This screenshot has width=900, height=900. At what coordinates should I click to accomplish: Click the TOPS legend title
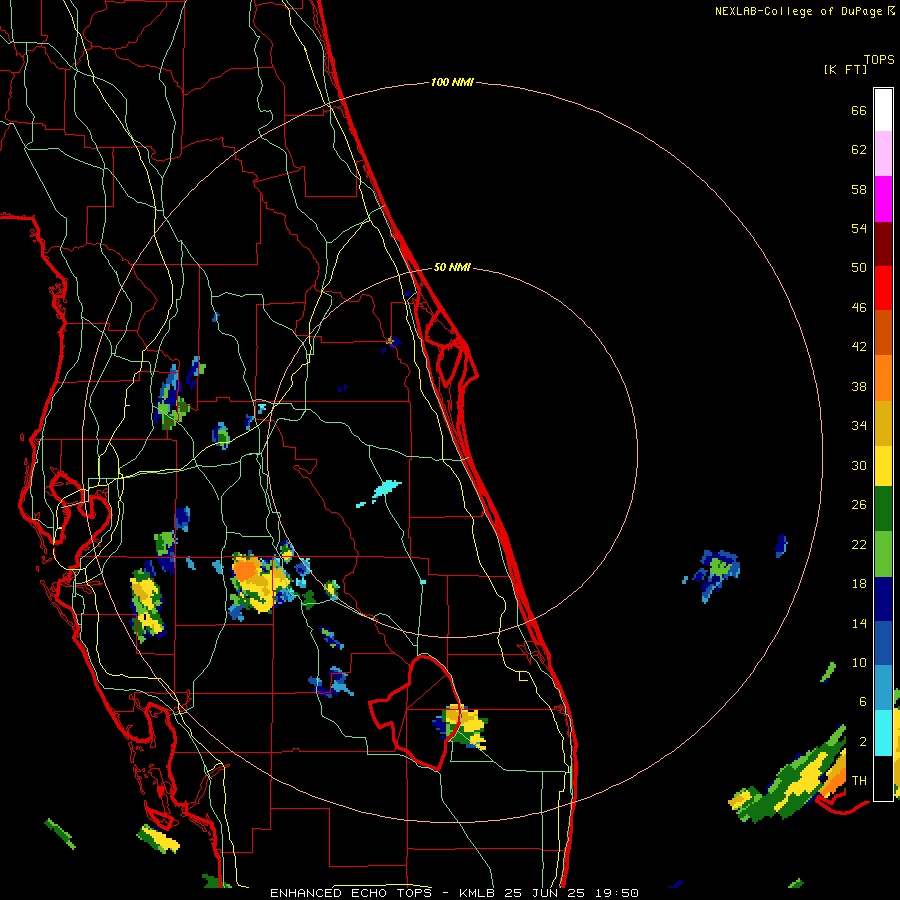point(879,59)
